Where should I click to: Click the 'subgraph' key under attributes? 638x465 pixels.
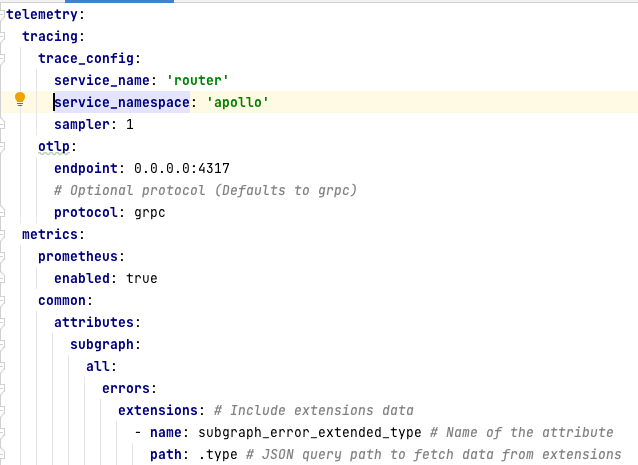(104, 344)
